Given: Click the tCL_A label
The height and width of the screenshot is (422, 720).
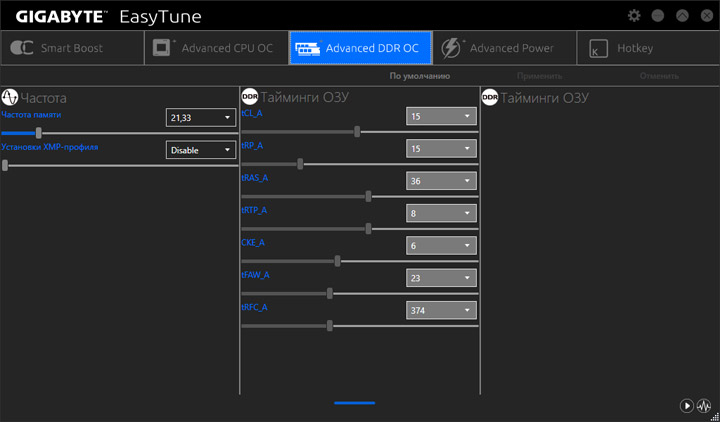Looking at the screenshot, I should click(x=252, y=113).
